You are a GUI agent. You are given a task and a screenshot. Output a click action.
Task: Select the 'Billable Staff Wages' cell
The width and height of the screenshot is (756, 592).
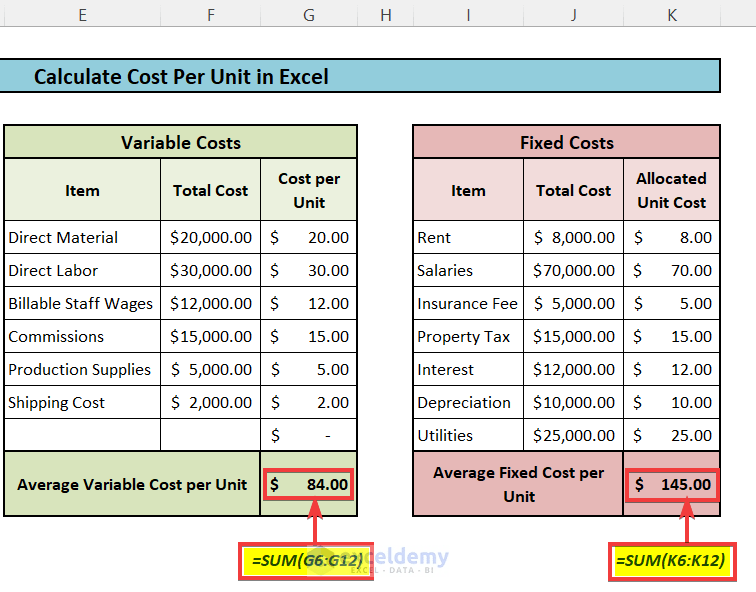(x=82, y=303)
